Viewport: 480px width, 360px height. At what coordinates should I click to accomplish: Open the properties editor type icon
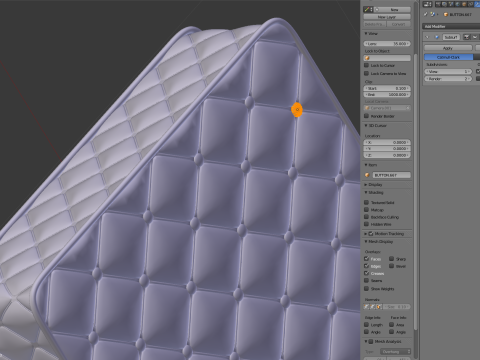pos(428,4)
